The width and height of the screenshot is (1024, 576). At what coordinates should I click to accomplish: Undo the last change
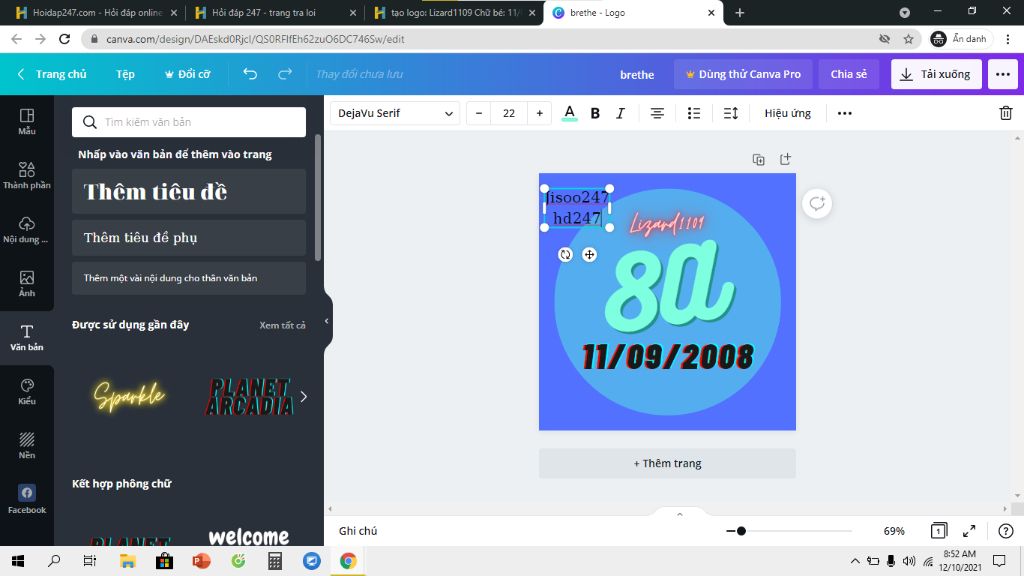pos(250,74)
